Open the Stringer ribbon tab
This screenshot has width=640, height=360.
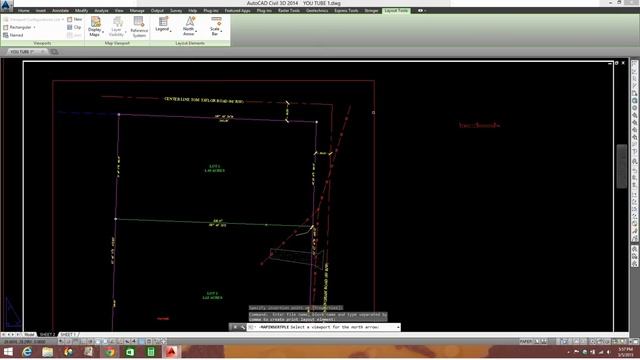click(x=371, y=11)
